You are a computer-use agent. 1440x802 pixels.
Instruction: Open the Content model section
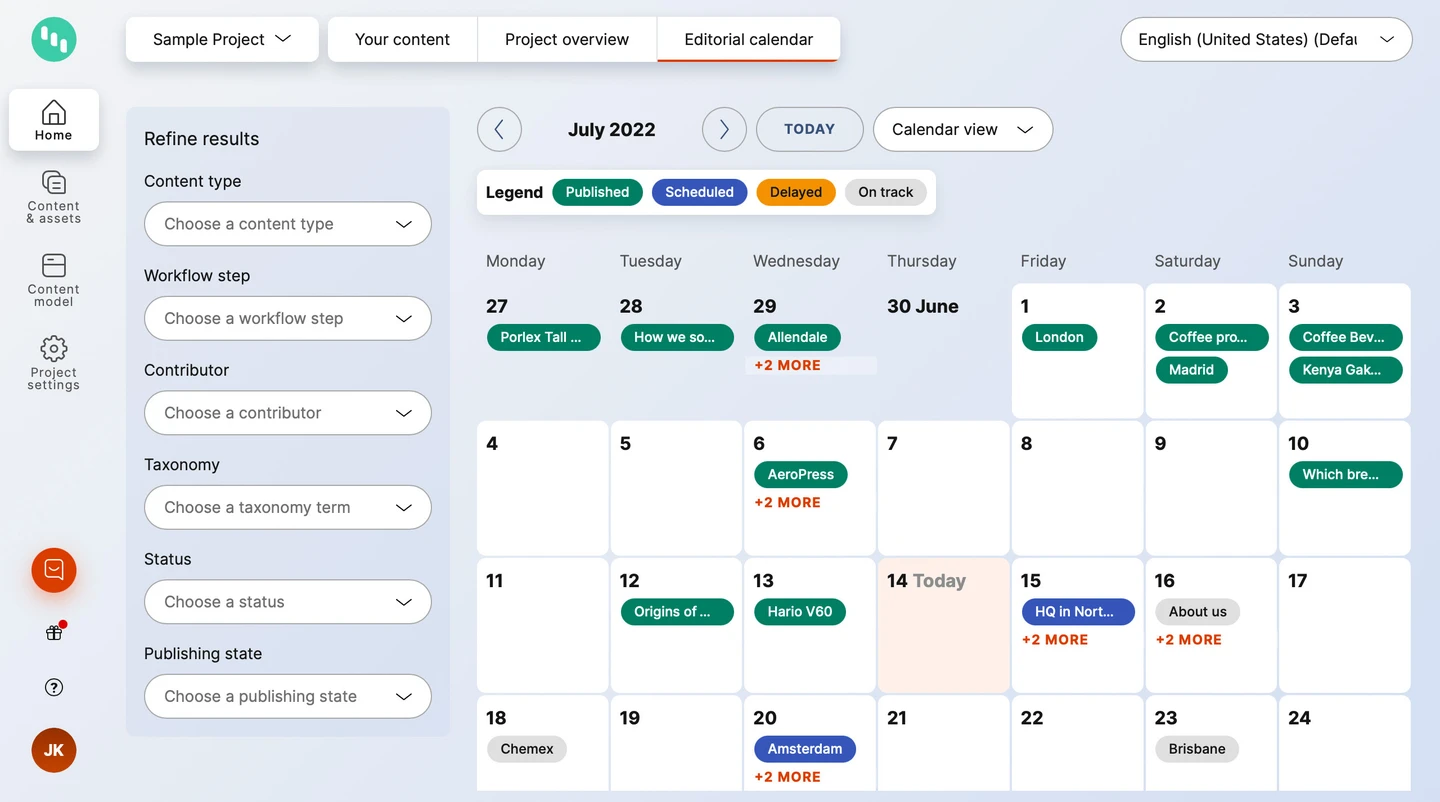tap(54, 280)
